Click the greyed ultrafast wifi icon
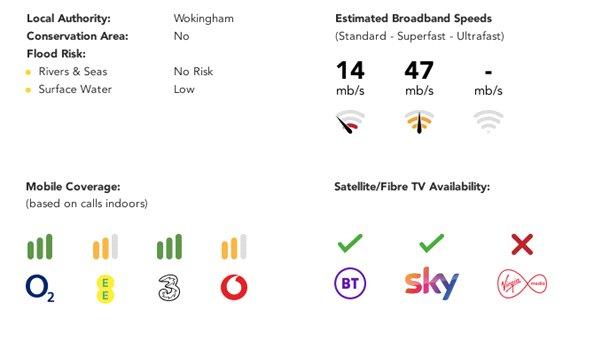602x364 pixels. click(x=488, y=121)
